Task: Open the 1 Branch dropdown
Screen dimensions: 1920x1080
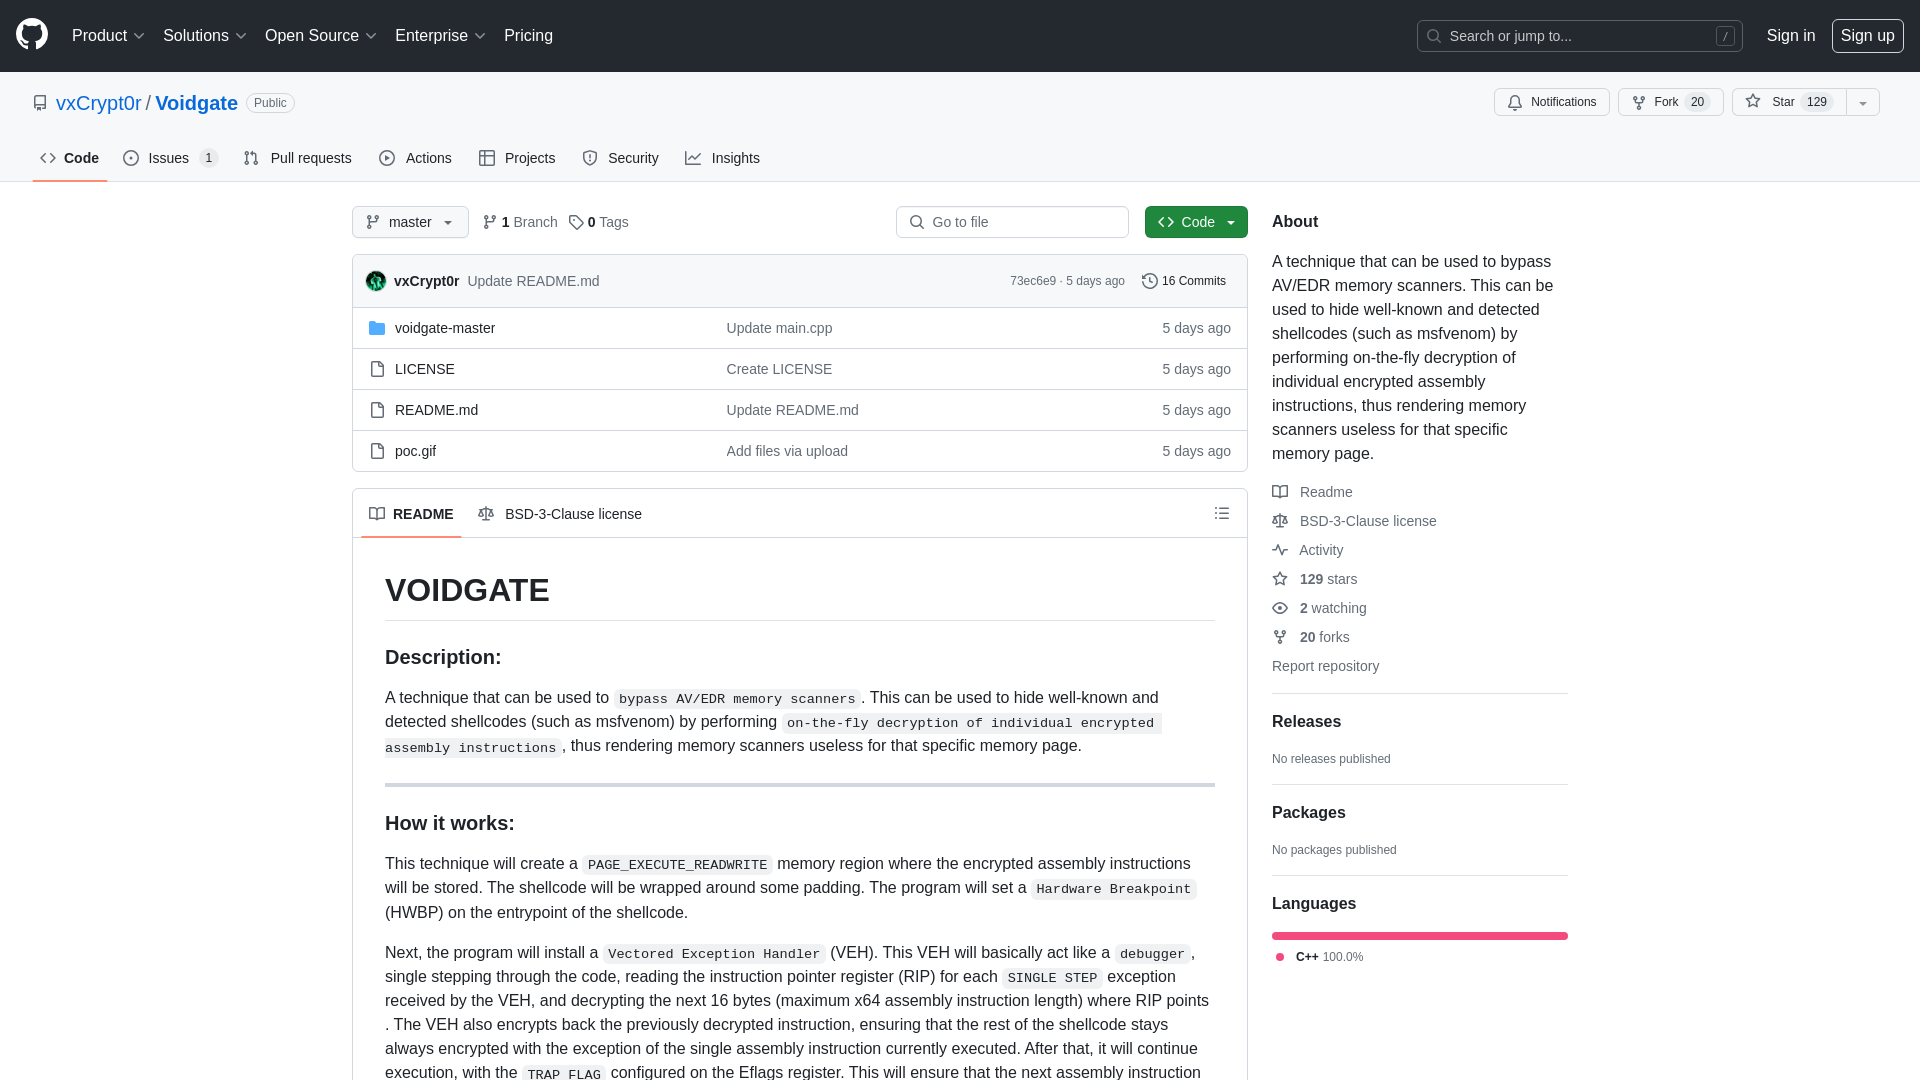Action: click(518, 220)
